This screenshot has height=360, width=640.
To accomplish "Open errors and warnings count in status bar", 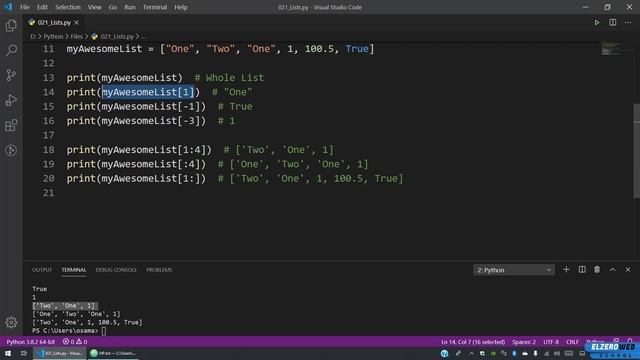I will point(75,342).
